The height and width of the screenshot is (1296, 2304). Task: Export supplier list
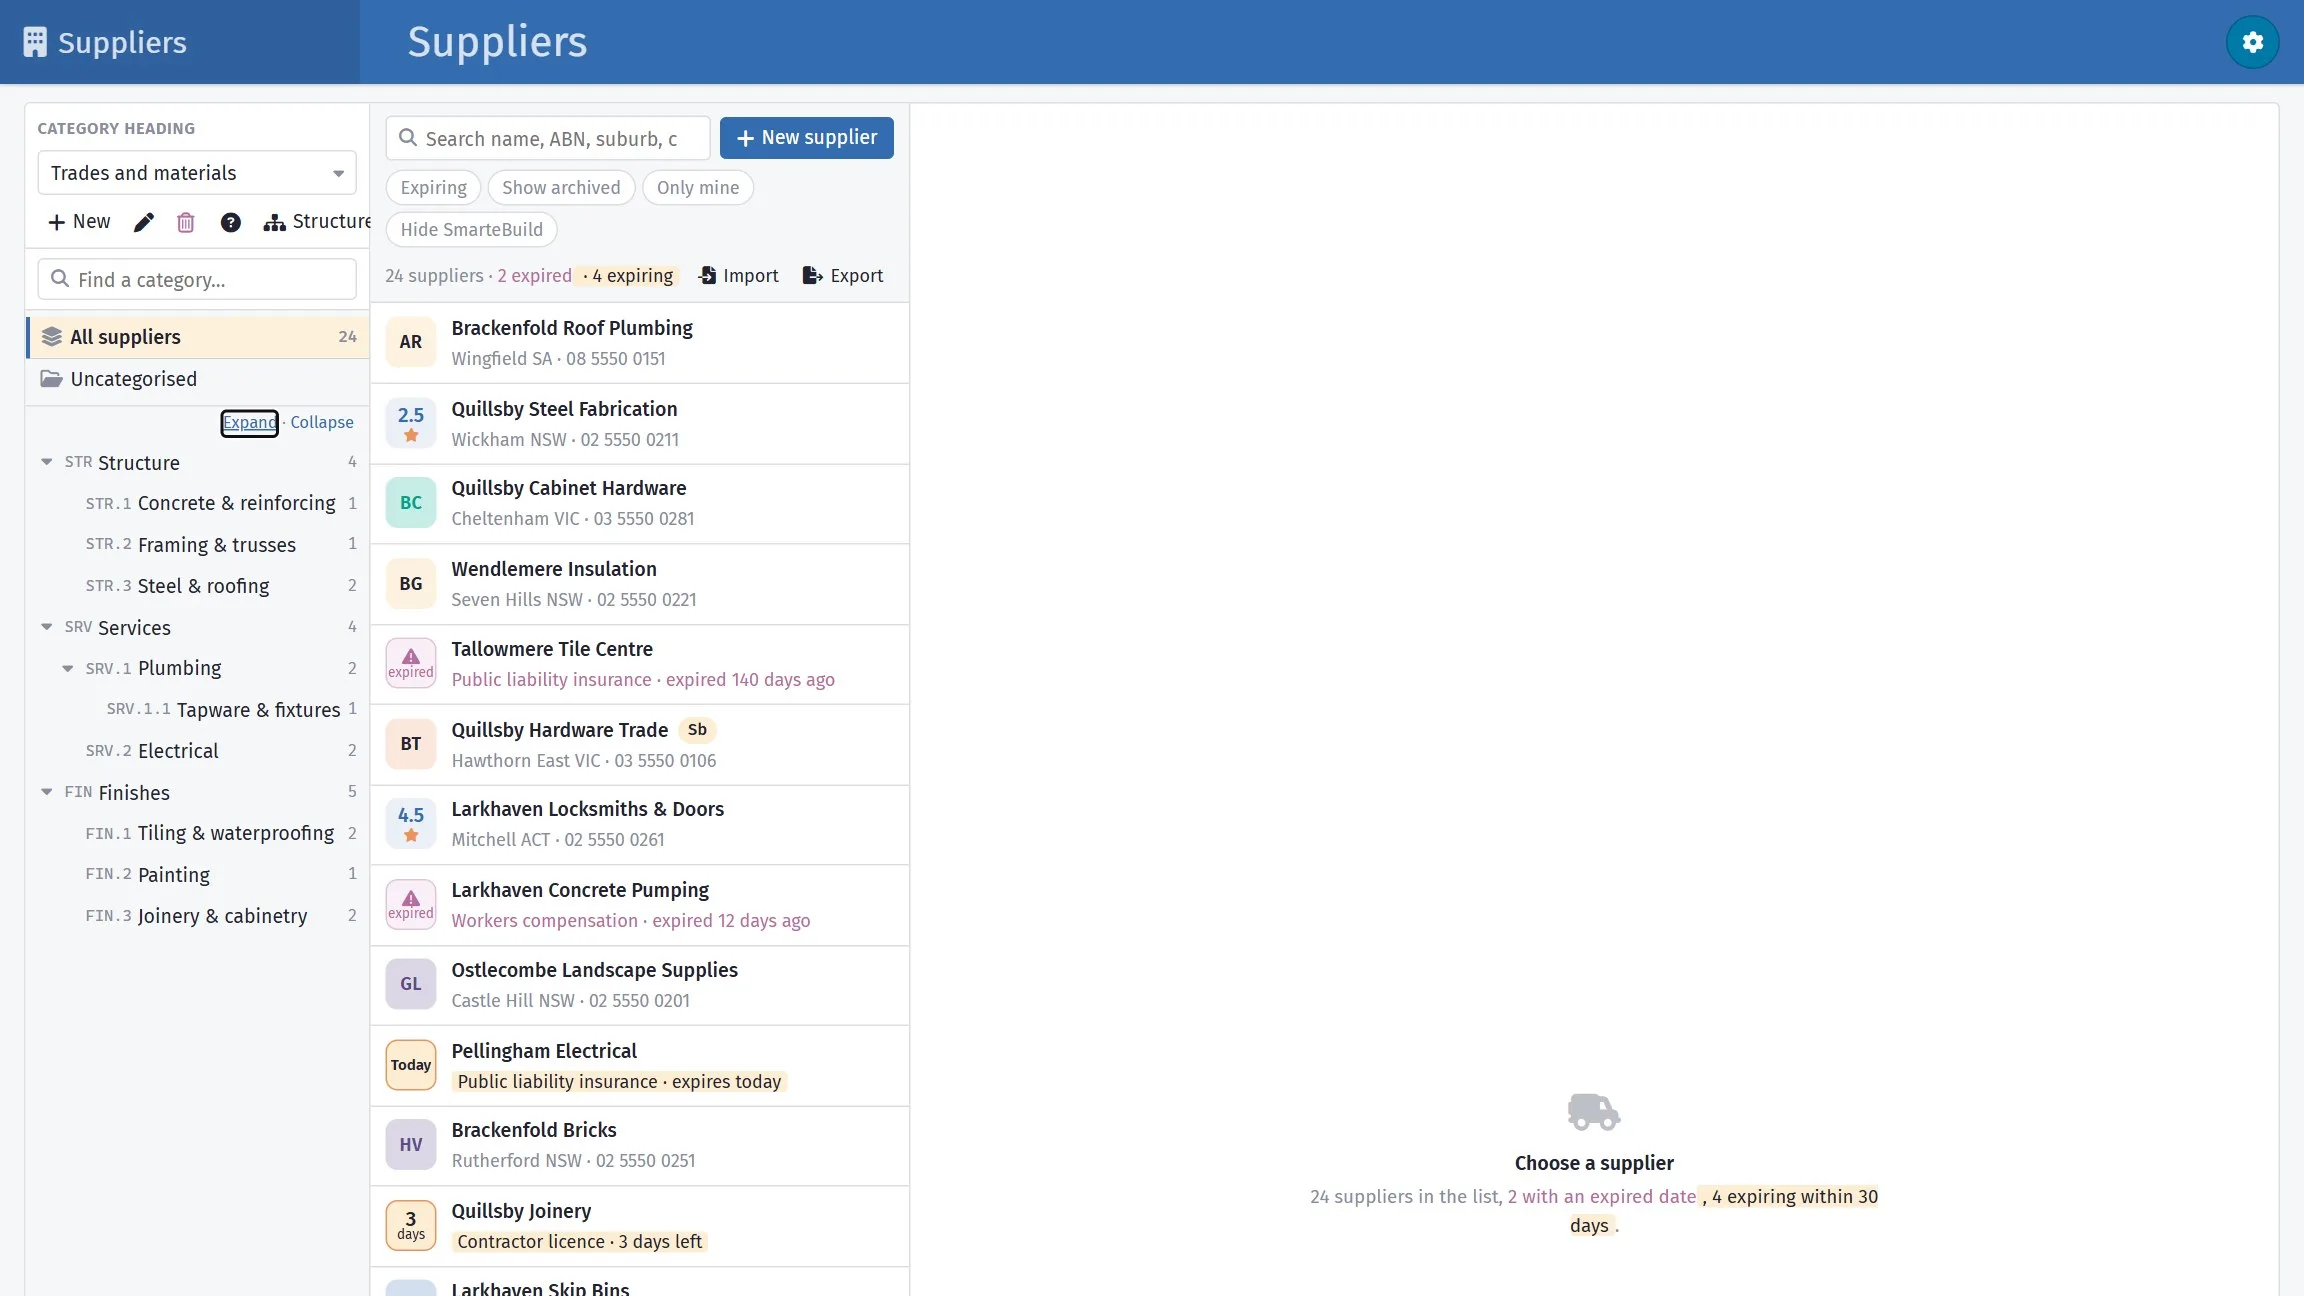click(843, 276)
